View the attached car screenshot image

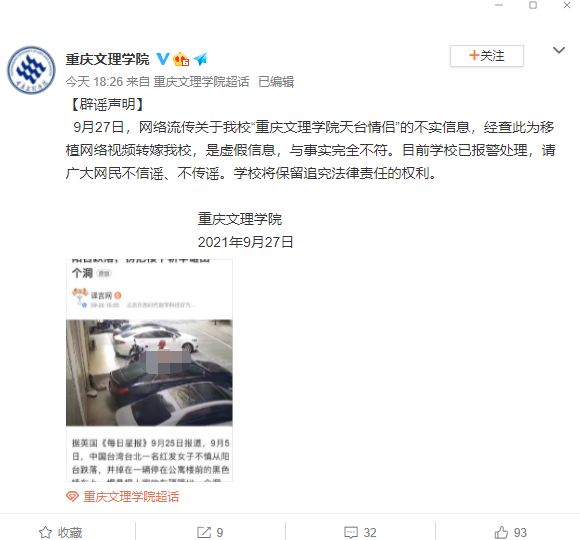(x=149, y=370)
